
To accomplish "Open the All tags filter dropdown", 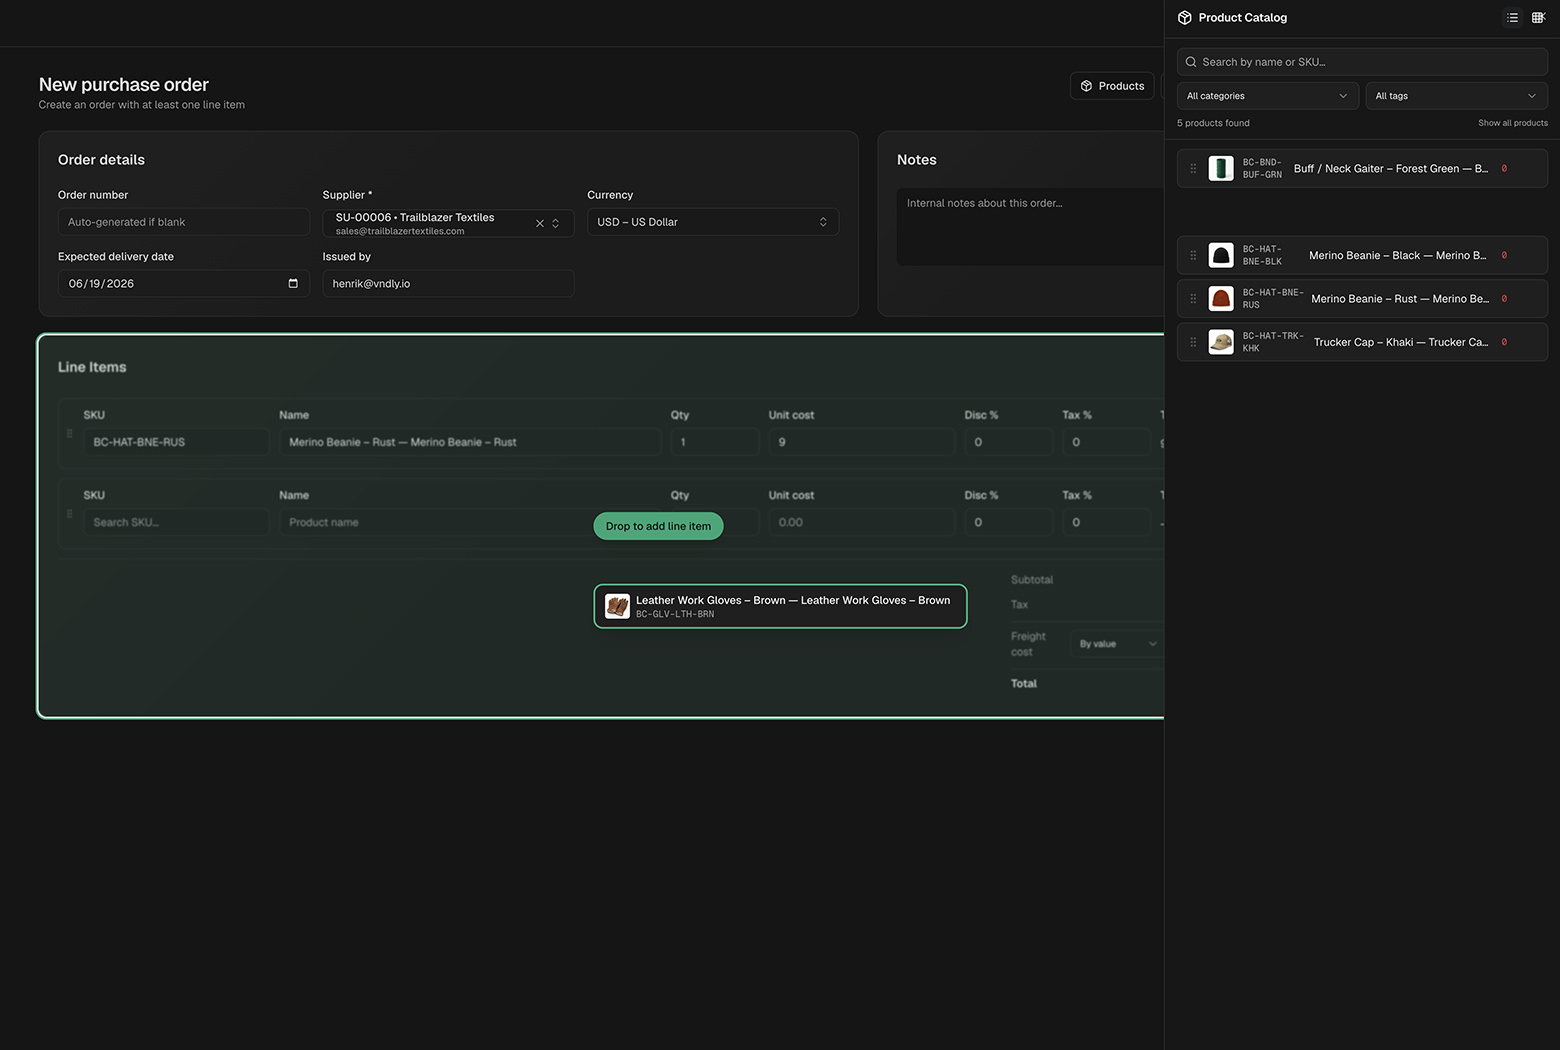I will pos(1456,96).
